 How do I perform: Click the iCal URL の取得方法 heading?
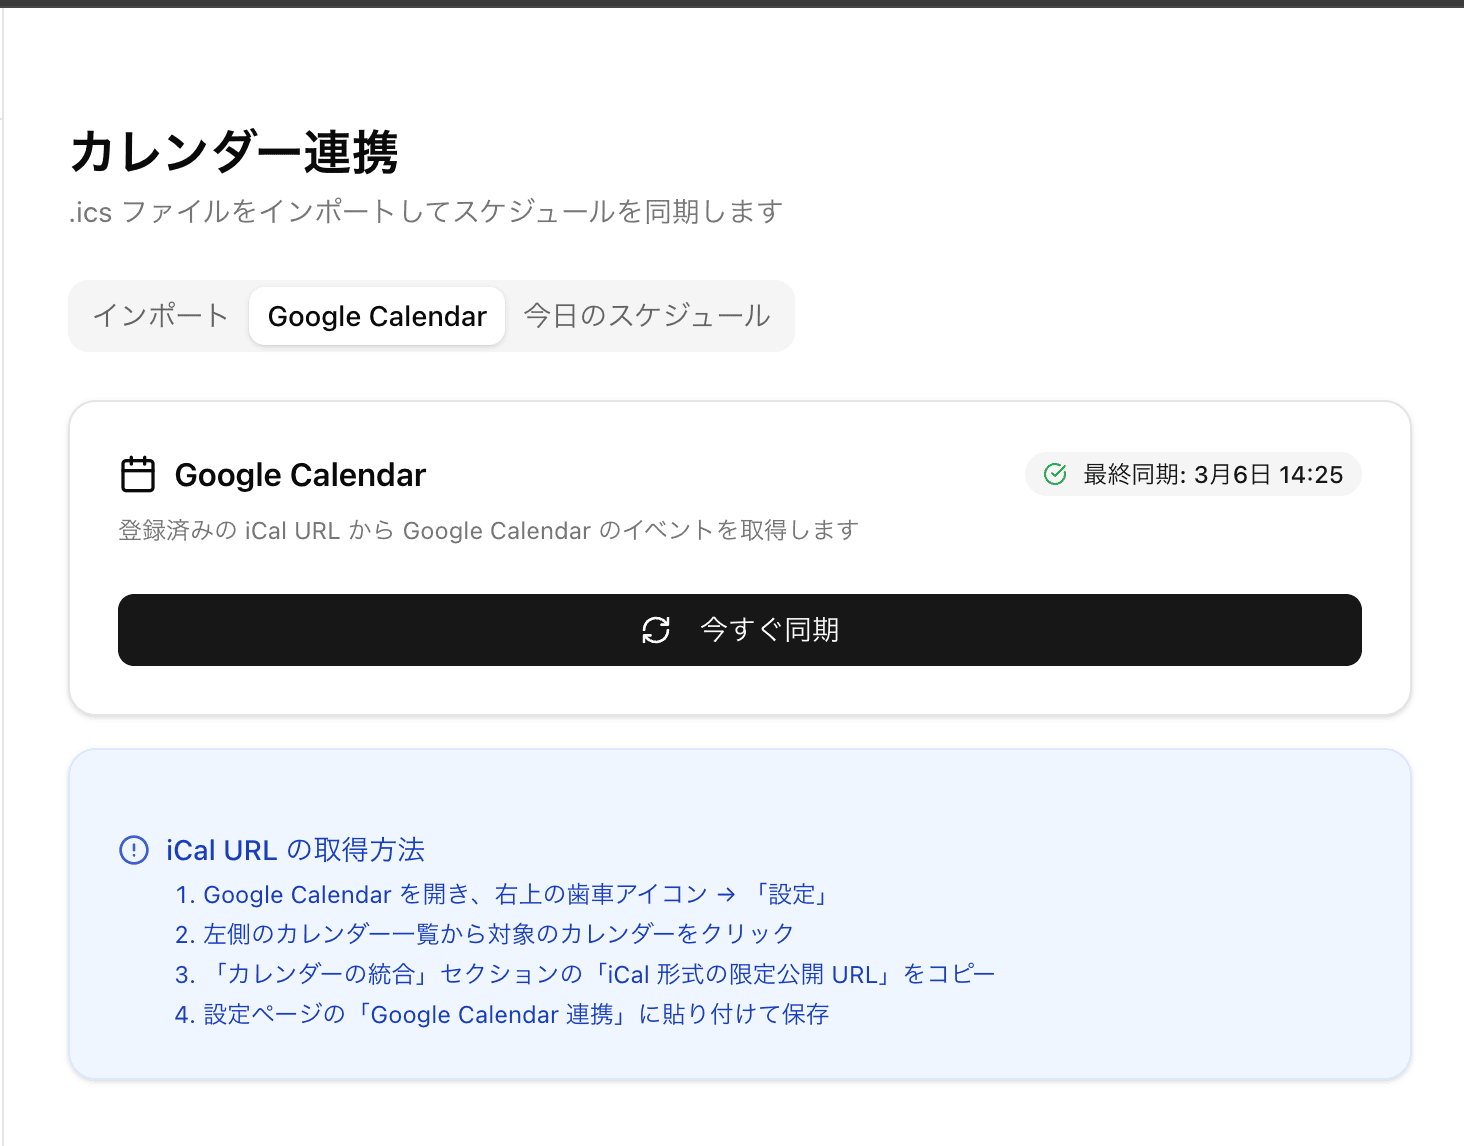294,850
